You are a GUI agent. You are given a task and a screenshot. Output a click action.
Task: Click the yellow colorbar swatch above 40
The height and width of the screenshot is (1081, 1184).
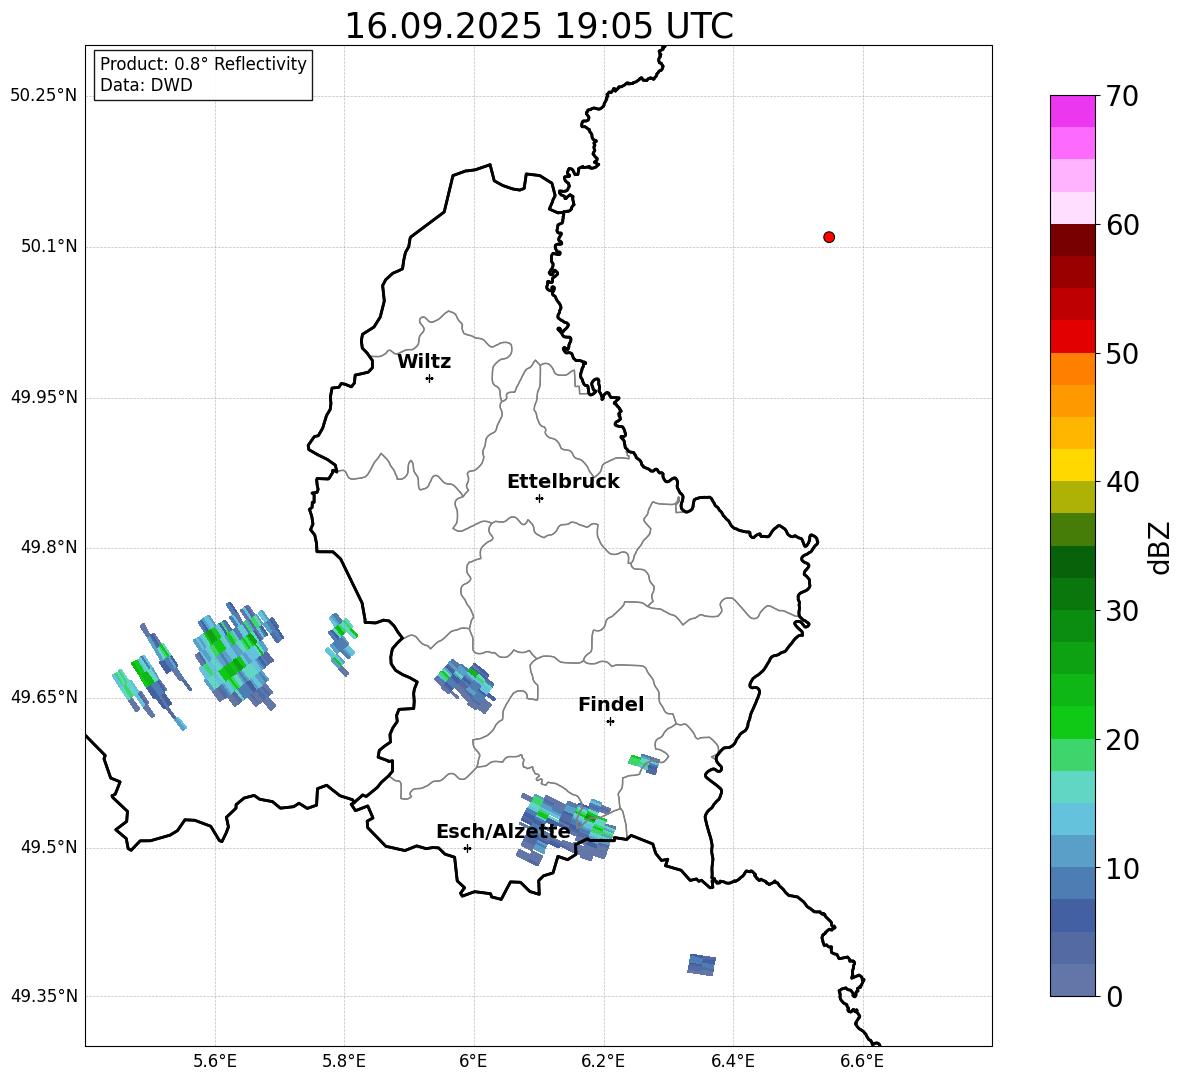click(x=1073, y=465)
